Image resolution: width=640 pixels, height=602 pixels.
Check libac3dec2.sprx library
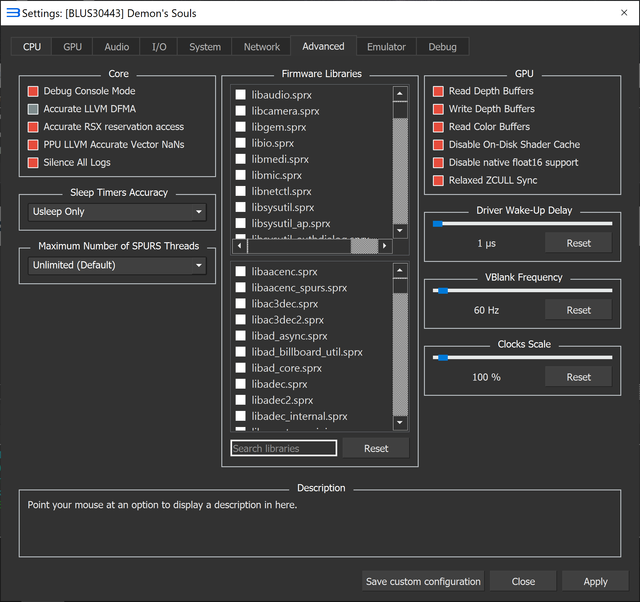[241, 320]
